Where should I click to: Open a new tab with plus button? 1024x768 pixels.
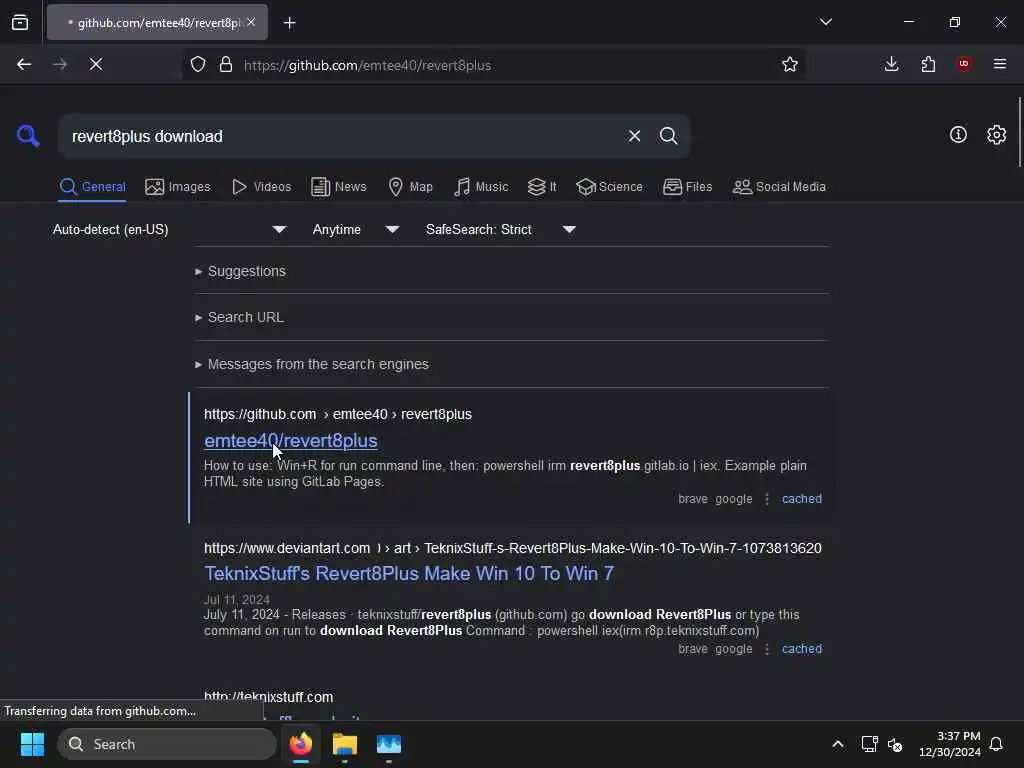pos(289,23)
